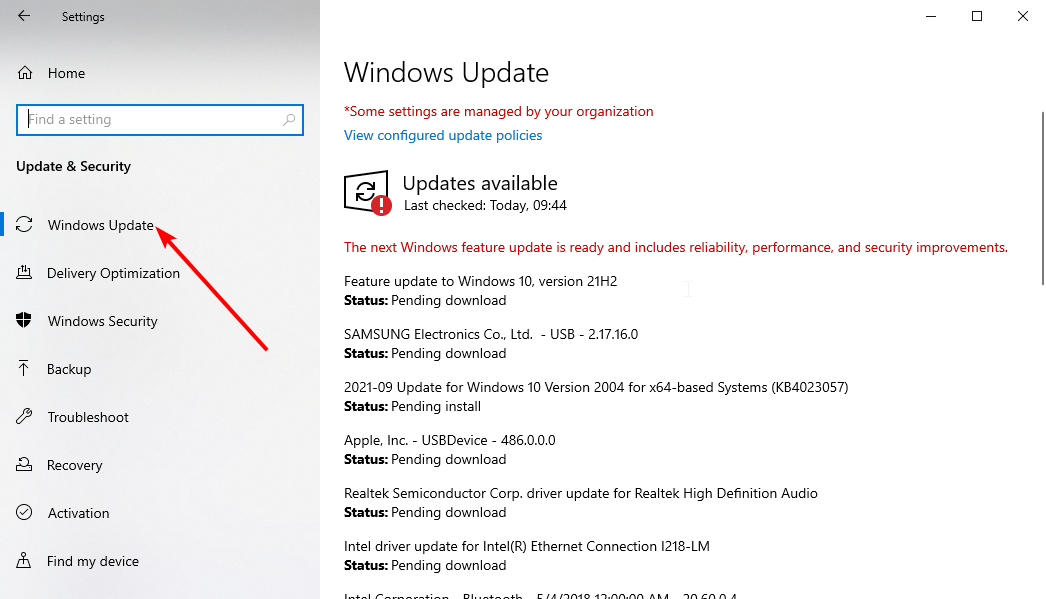Click the Windows Security shield icon
The height and width of the screenshot is (599, 1046).
(x=24, y=320)
